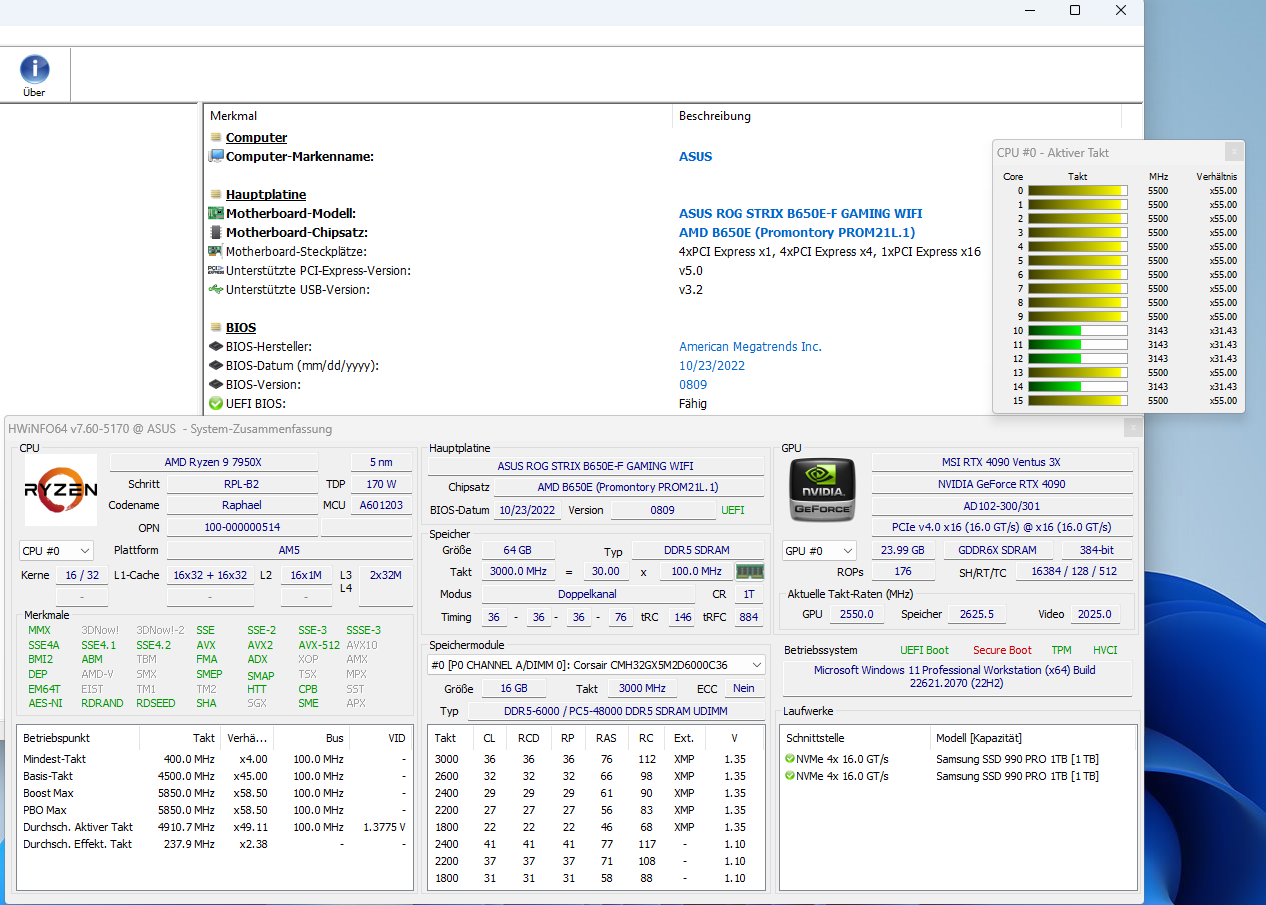
Task: Click the green RAM module icon
Action: (x=750, y=571)
